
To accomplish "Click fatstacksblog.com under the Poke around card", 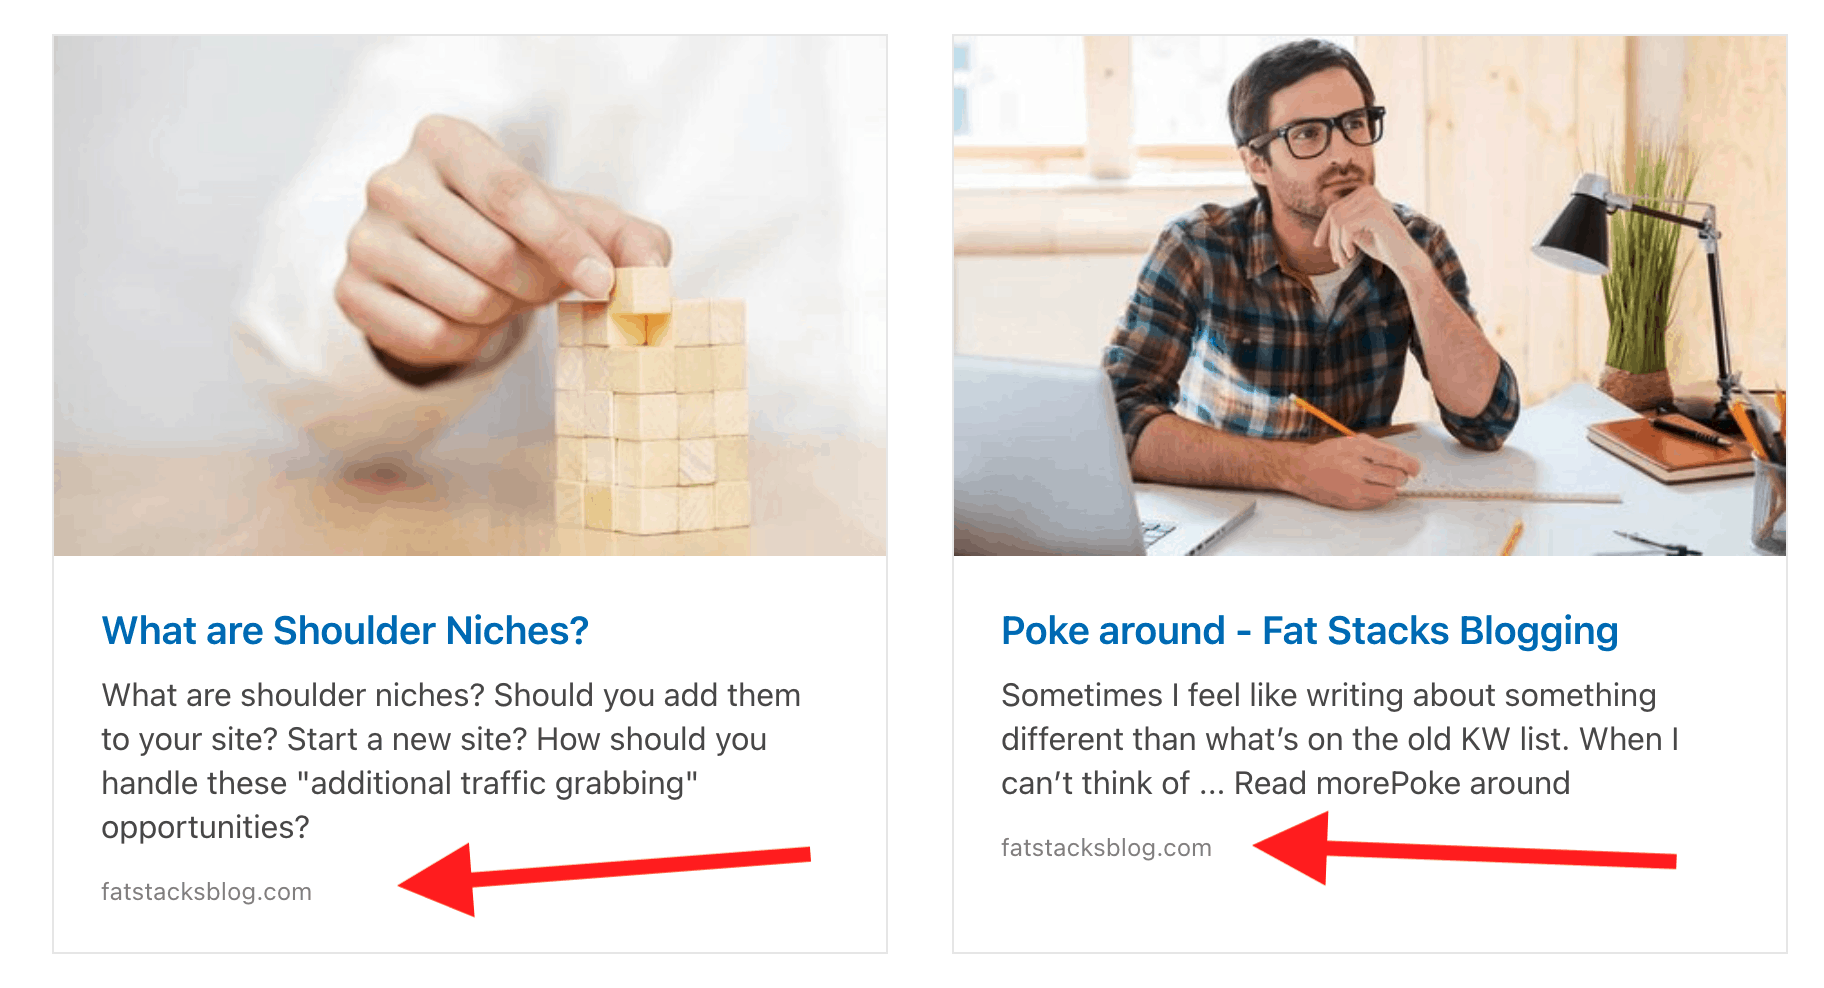I will (x=1106, y=847).
